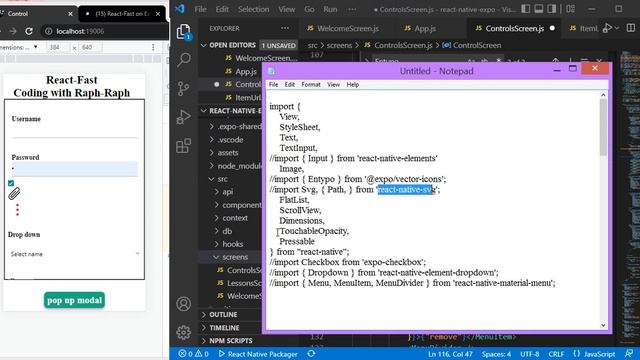Image resolution: width=640 pixels, height=360 pixels.
Task: Expand the .vscode folder
Action: click(230, 140)
